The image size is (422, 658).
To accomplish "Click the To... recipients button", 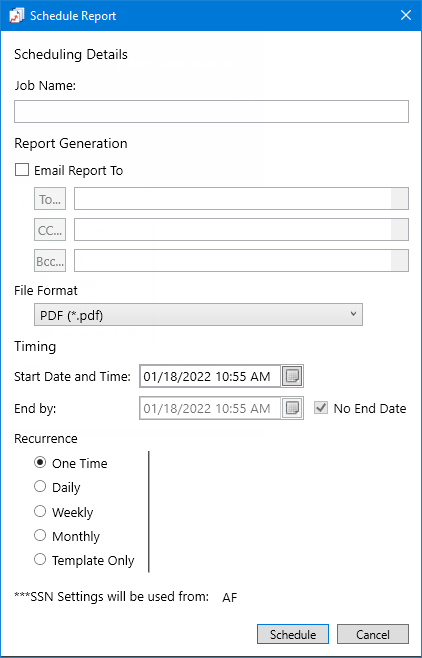I will point(50,198).
